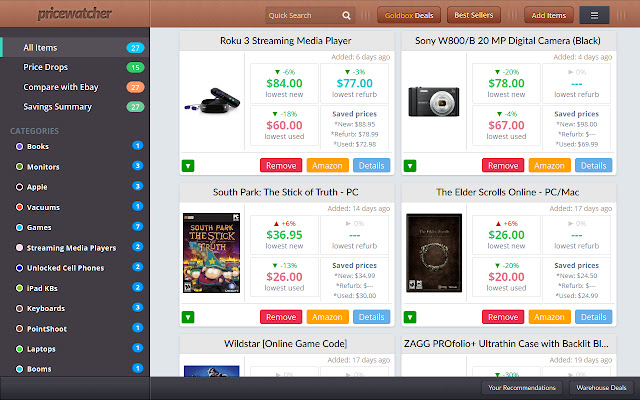Open Sony W800/B camera on Amazon
Screen dimensions: 640x400
coord(549,165)
